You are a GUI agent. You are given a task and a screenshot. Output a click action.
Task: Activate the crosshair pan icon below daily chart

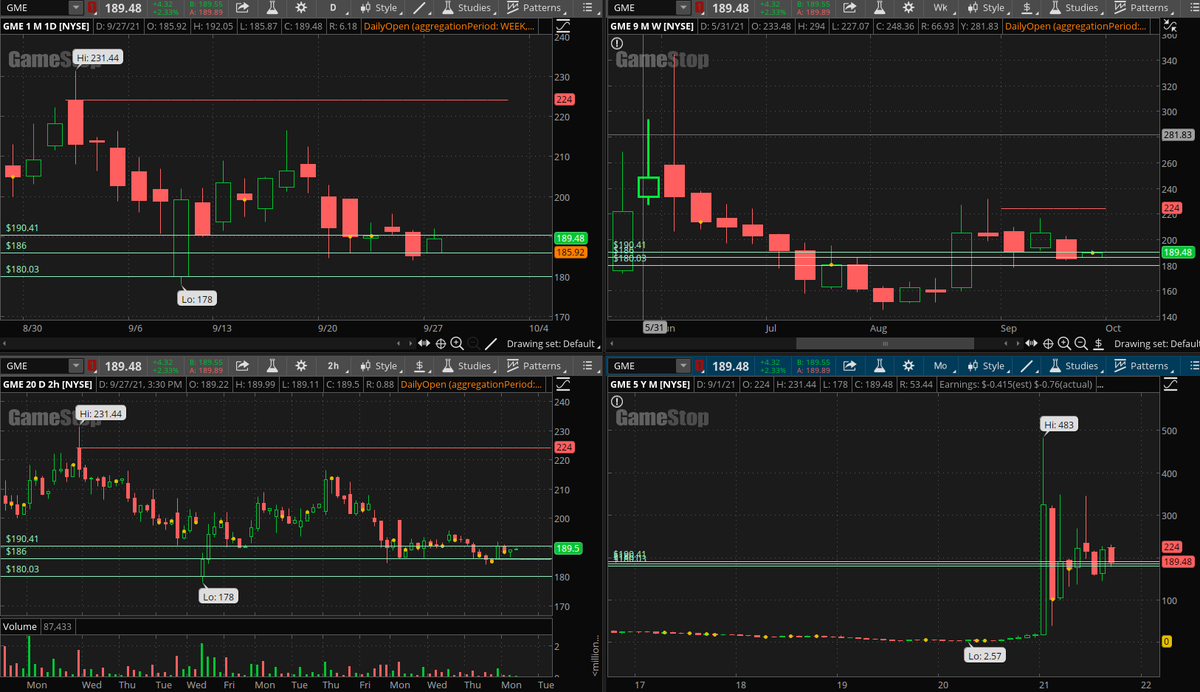click(x=441, y=344)
